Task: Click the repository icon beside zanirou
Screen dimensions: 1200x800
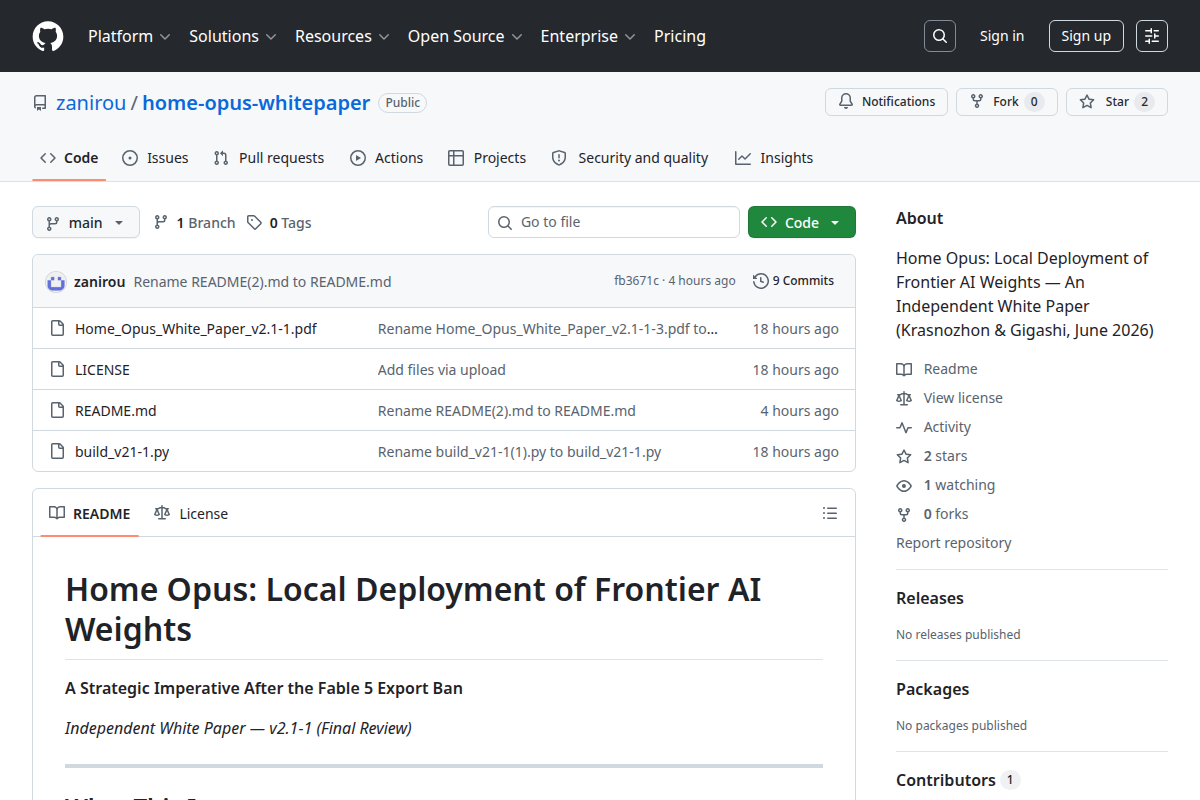Action: (x=40, y=103)
